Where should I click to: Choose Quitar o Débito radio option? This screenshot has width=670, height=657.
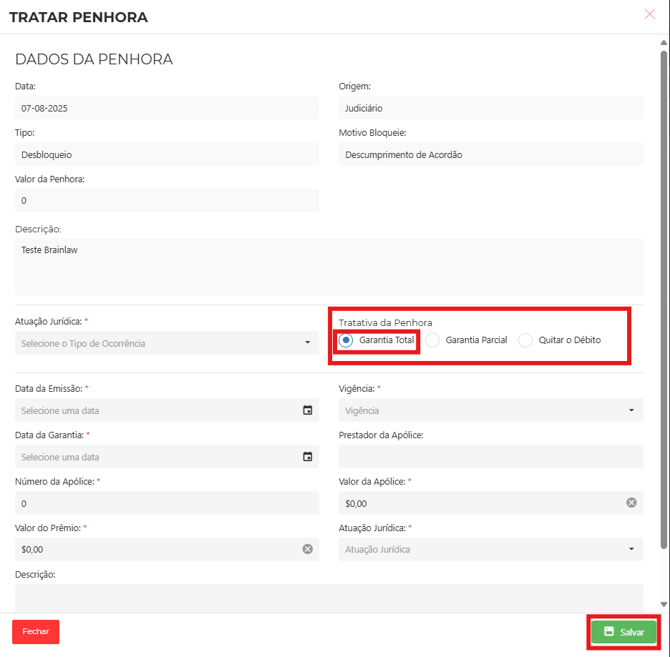(x=525, y=340)
